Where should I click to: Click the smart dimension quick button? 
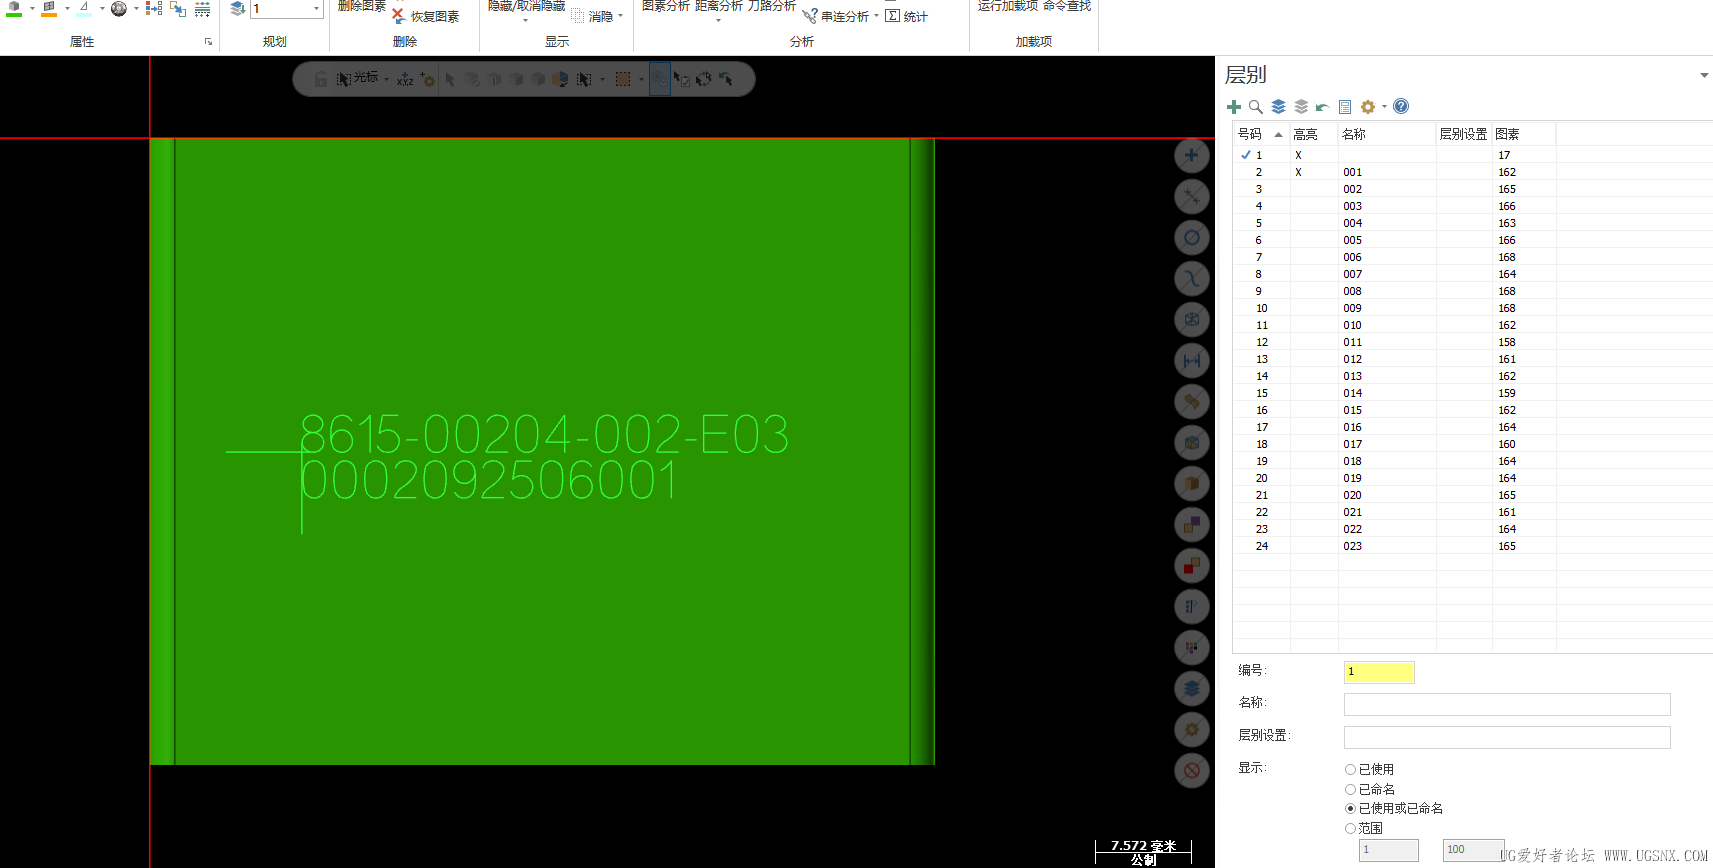pos(1191,360)
